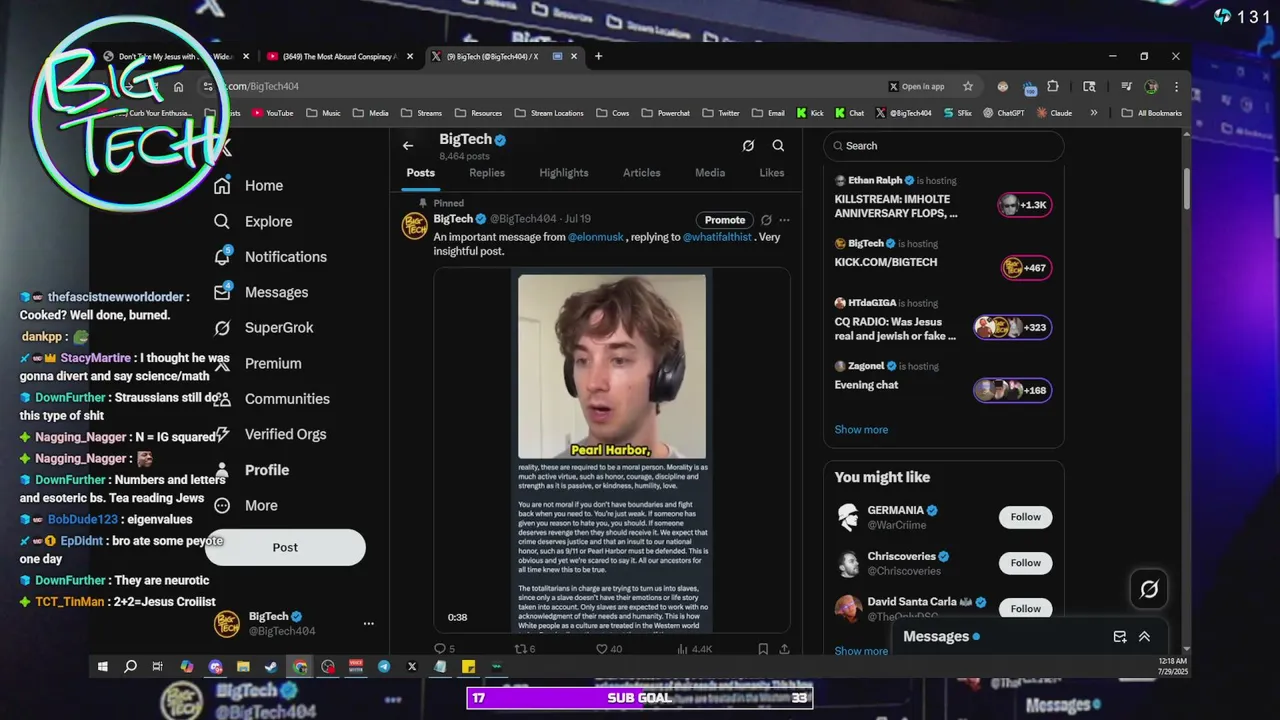The width and height of the screenshot is (1280, 720).
Task: Click reply icon on pinned post
Action: pyautogui.click(x=439, y=649)
